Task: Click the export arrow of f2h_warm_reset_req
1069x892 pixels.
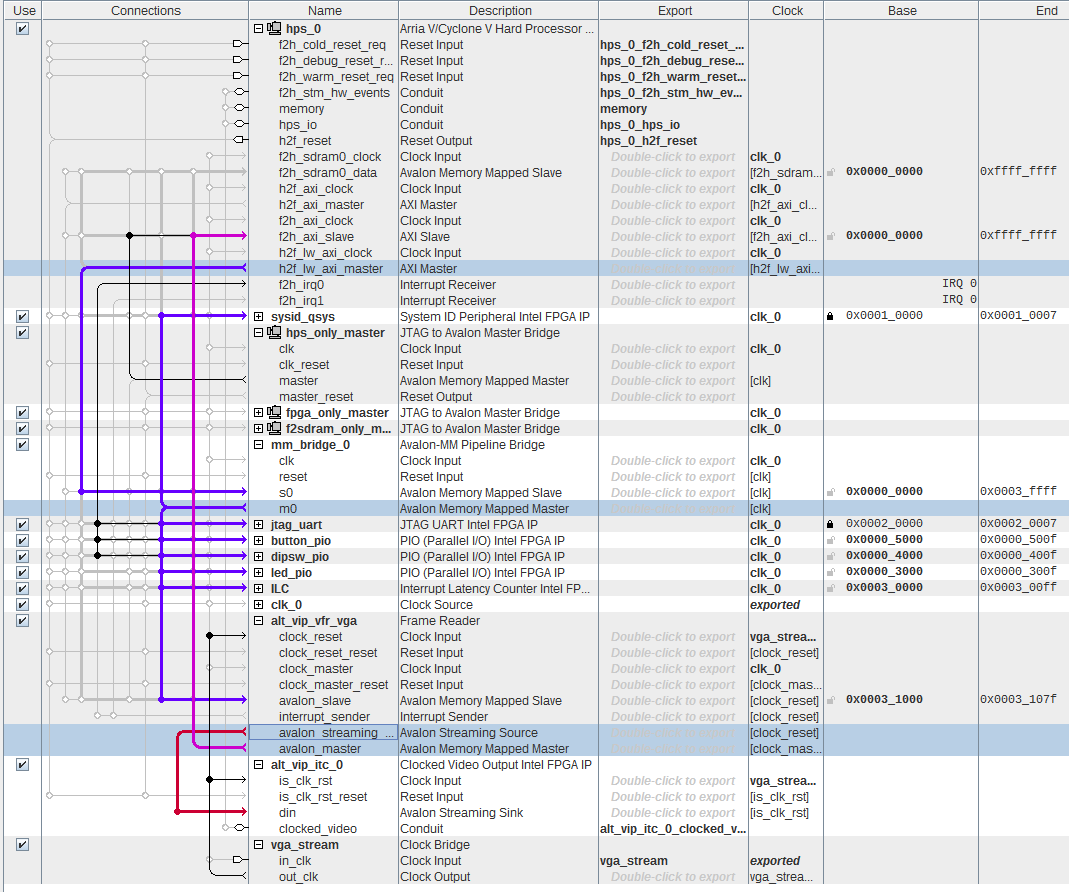Action: point(238,76)
